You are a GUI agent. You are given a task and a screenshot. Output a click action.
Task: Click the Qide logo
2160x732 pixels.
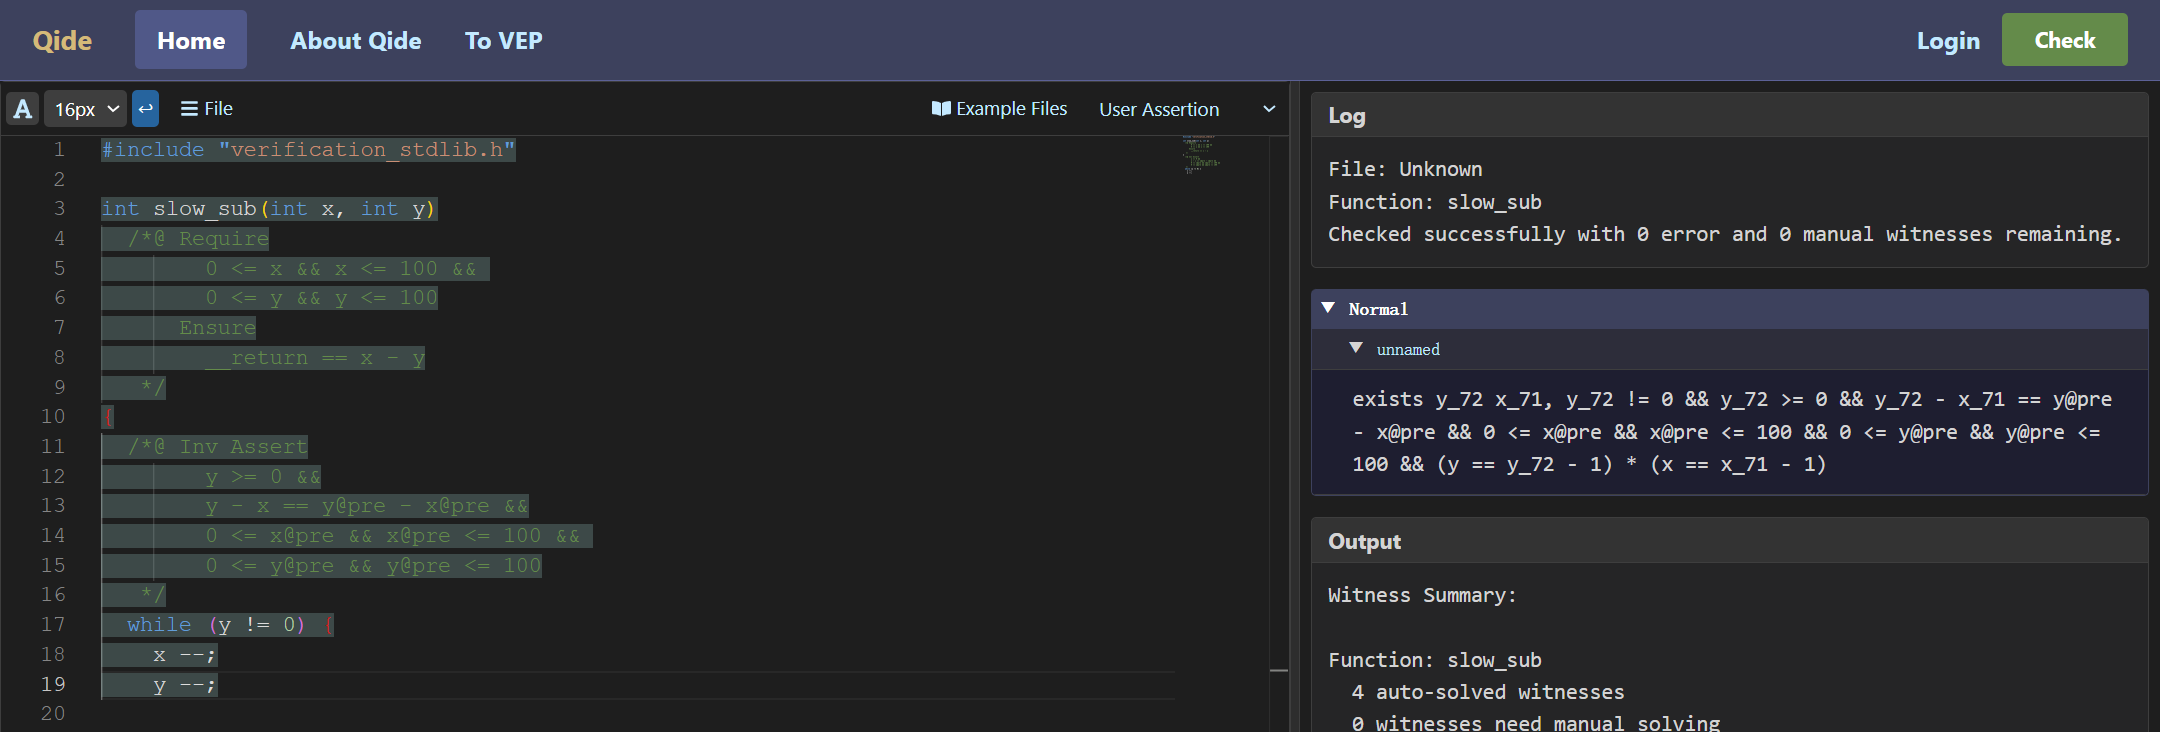point(62,40)
